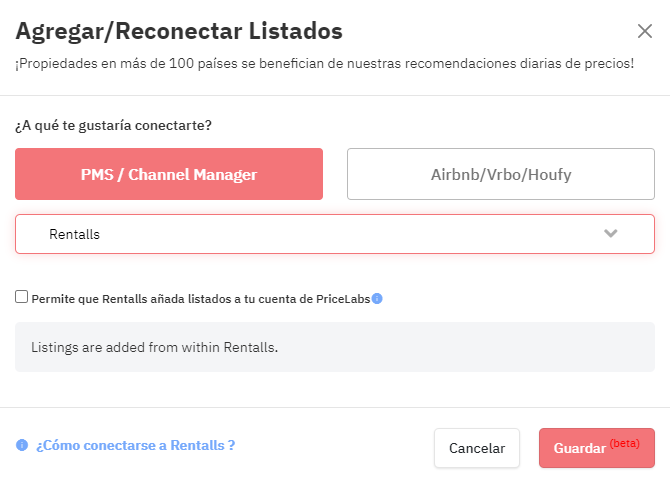Click the info icon before ¿Cómo conectarse link

pyautogui.click(x=22, y=445)
